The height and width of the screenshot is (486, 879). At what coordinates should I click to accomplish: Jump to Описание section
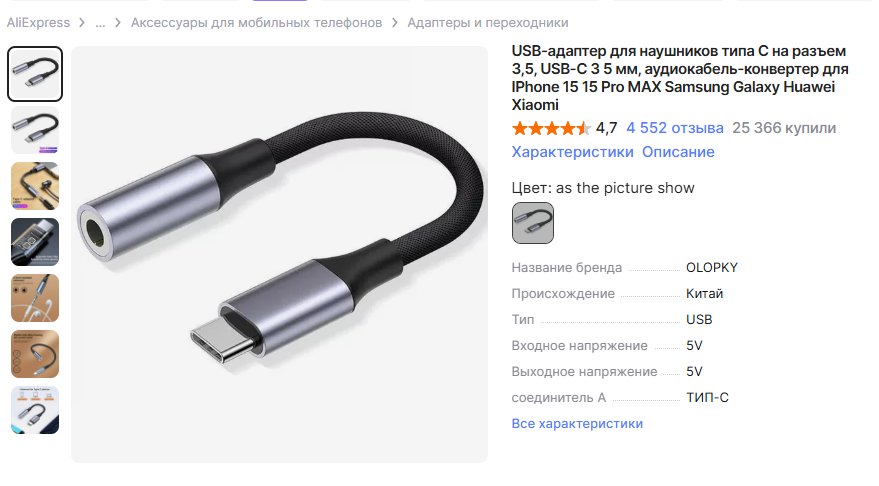point(678,152)
